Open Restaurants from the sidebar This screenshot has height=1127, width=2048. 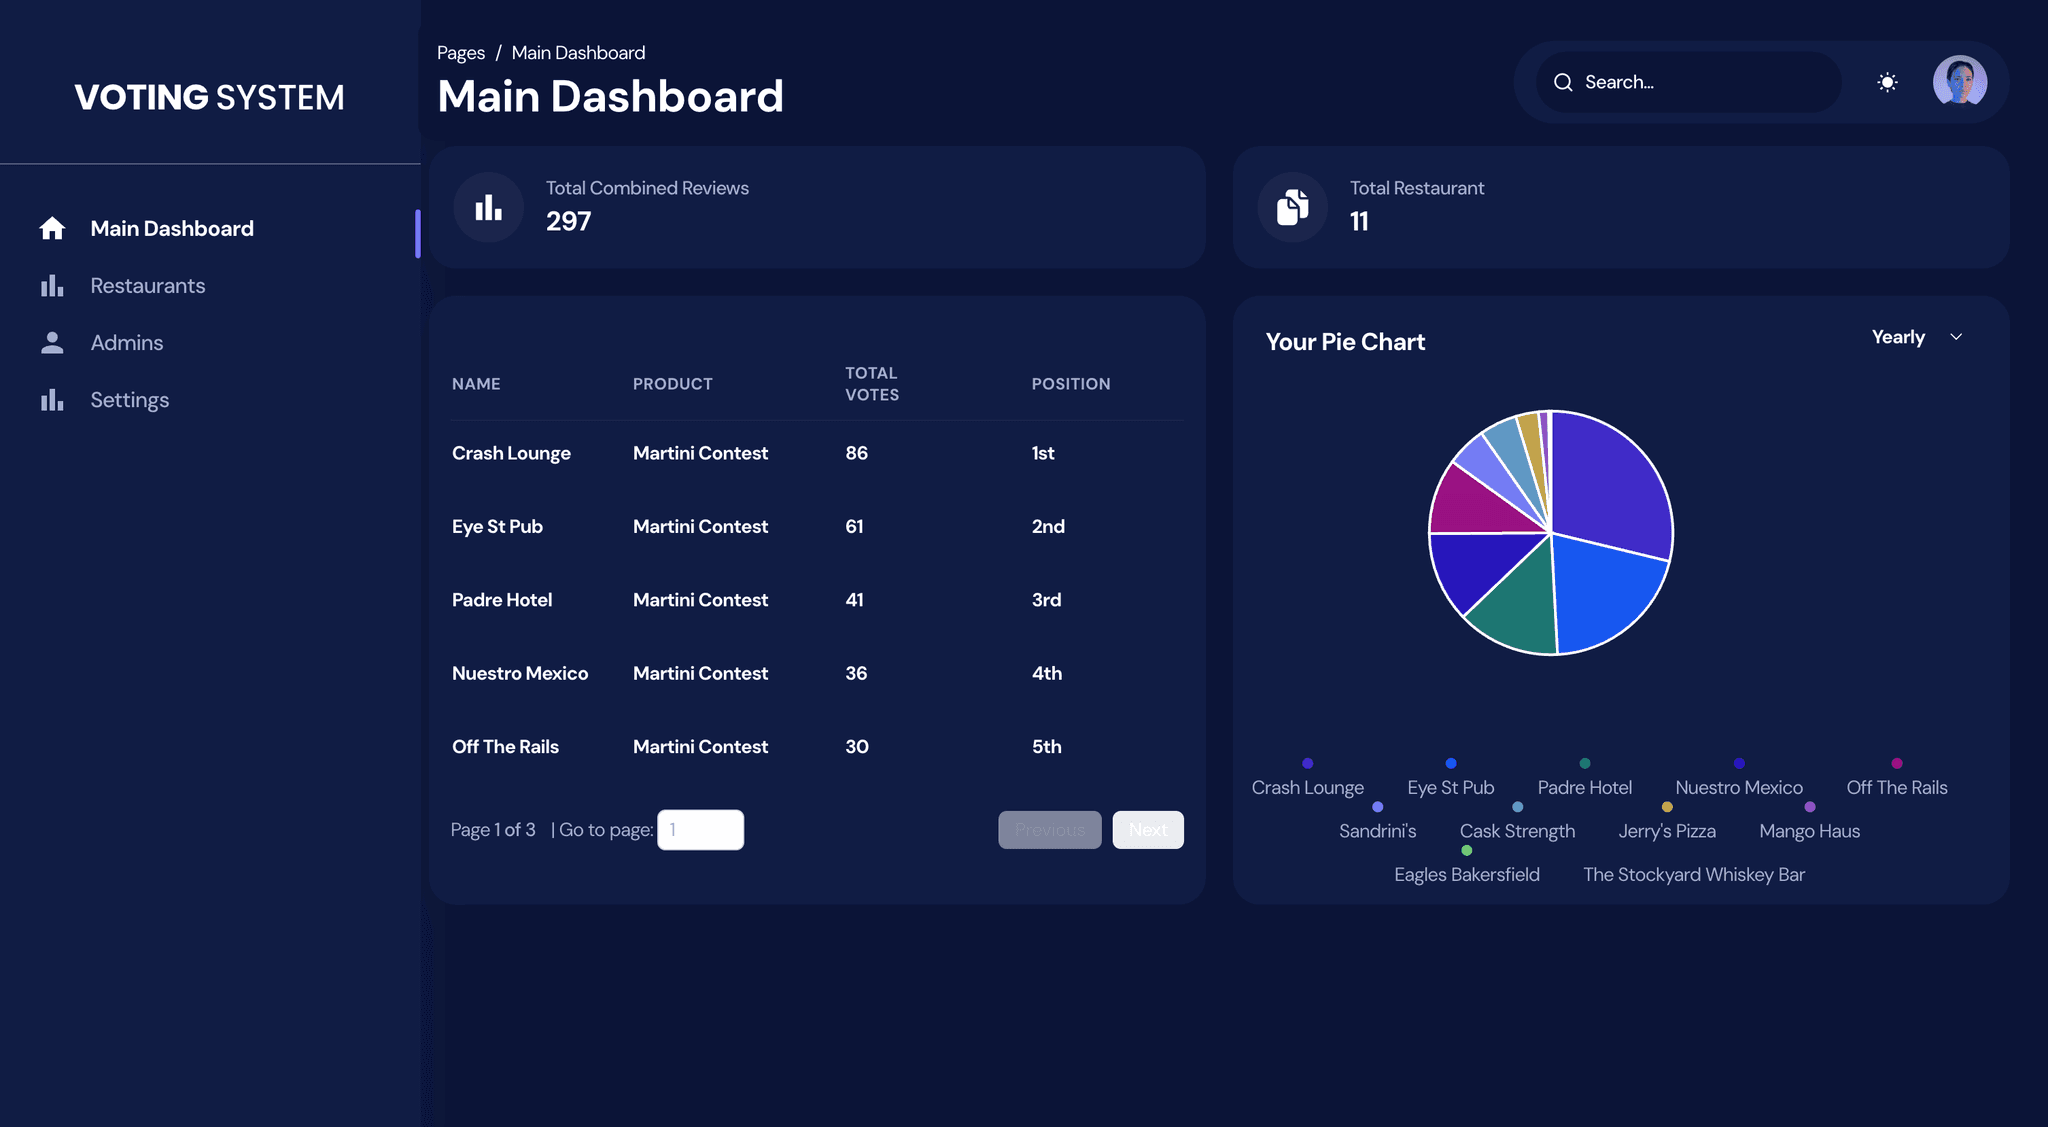148,286
